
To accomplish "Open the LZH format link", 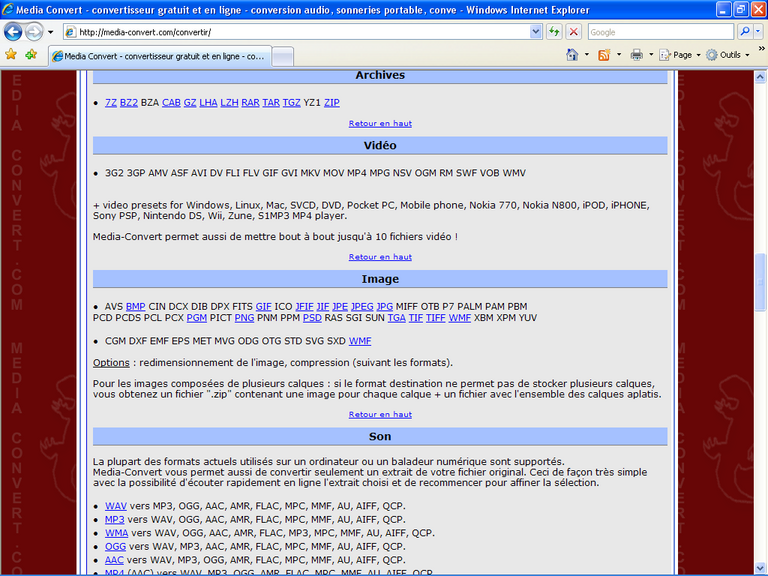I will click(229, 103).
